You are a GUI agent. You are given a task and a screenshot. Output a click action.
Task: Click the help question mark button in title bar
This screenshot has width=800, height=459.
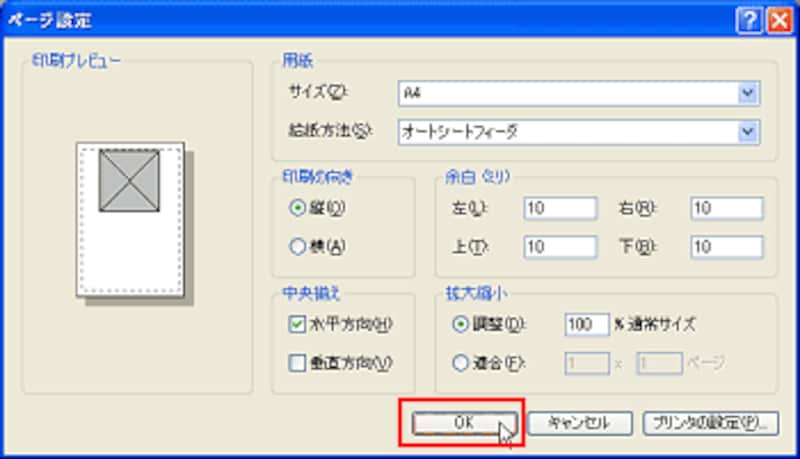[x=749, y=19]
